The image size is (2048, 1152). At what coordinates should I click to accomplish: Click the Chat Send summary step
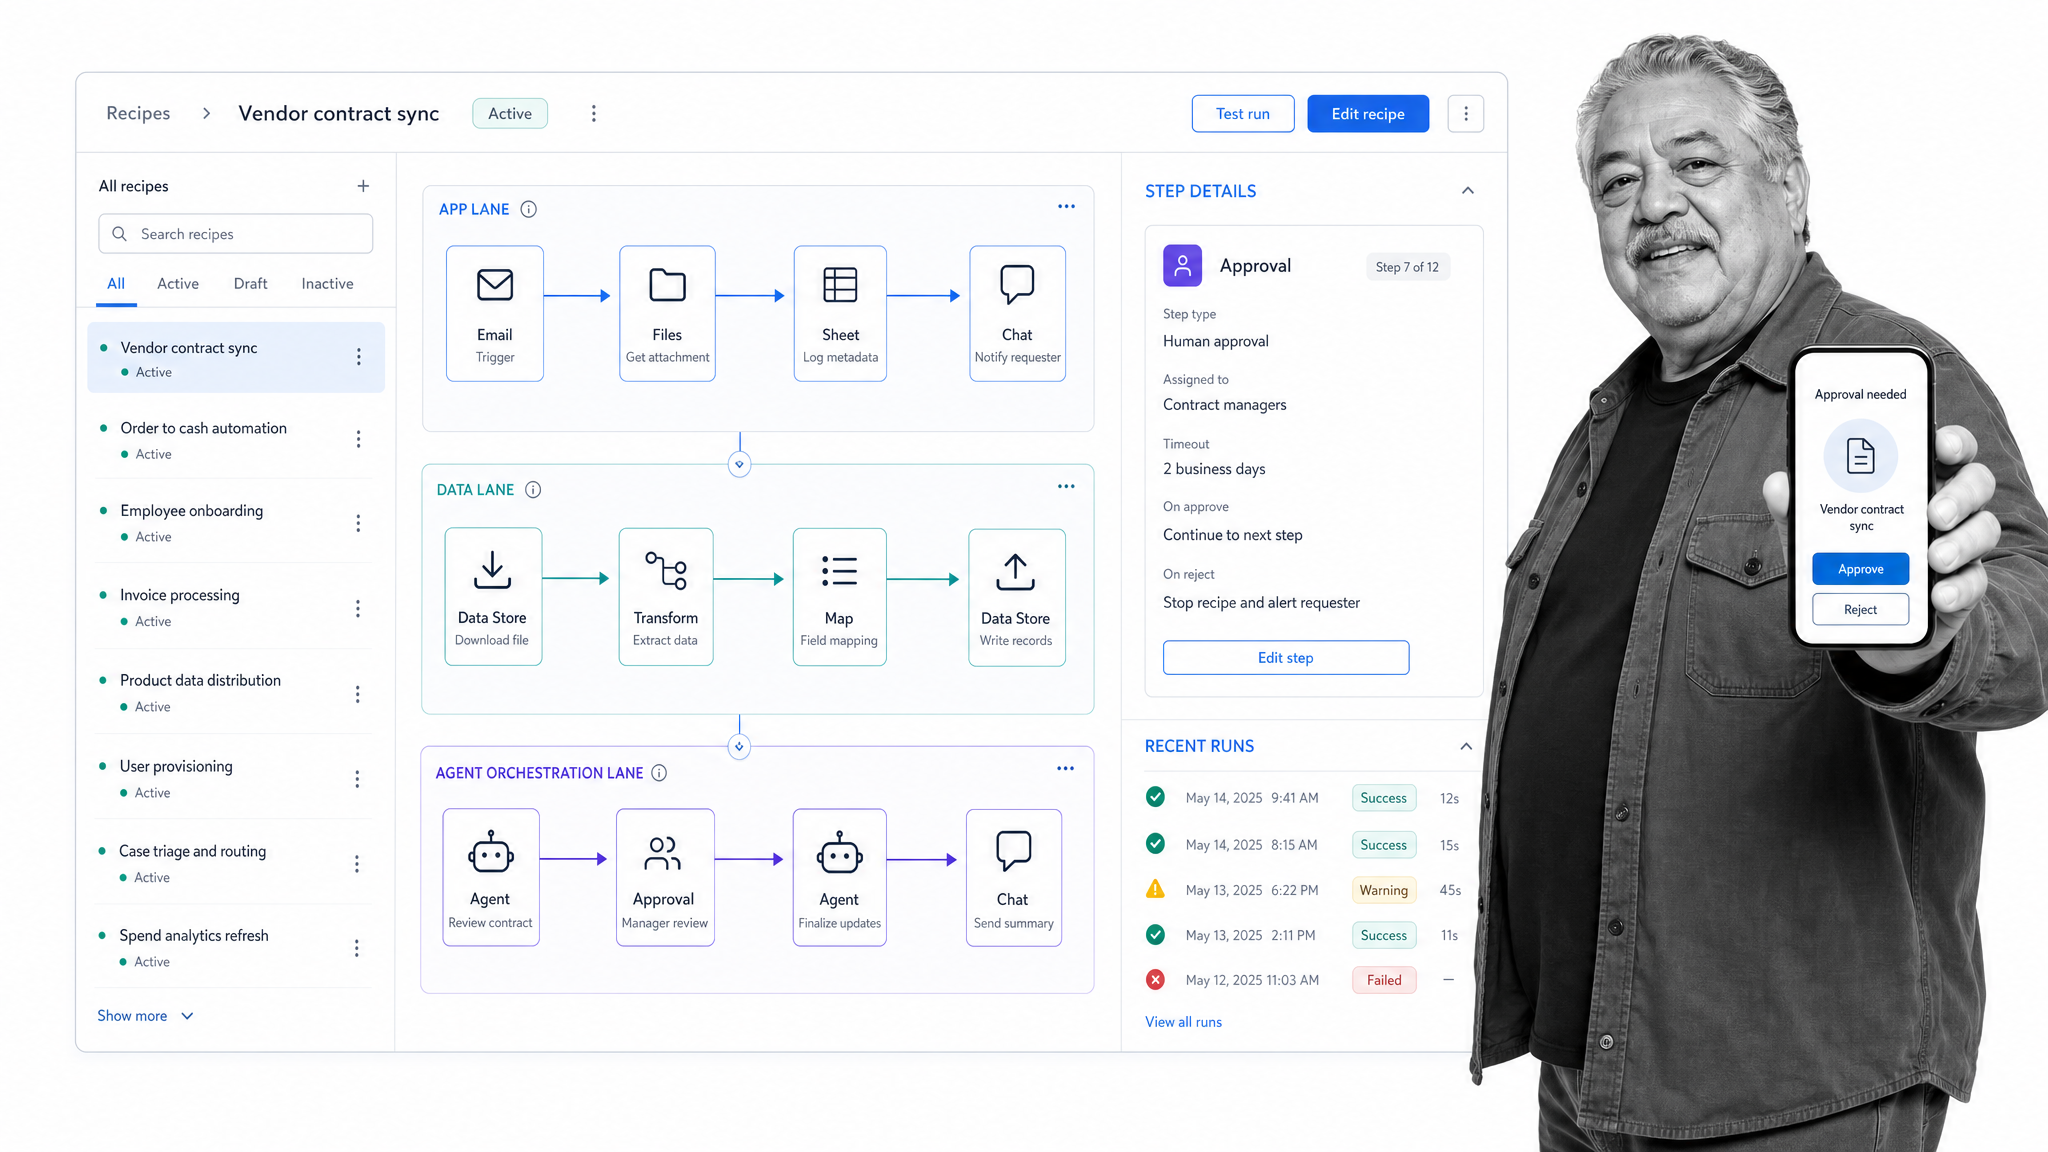click(x=1013, y=877)
